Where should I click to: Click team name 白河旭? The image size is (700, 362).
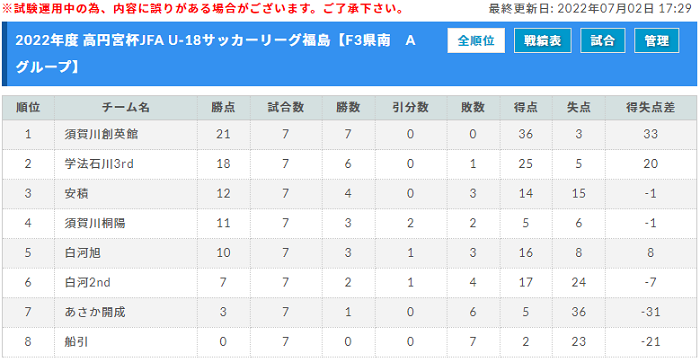[83, 253]
